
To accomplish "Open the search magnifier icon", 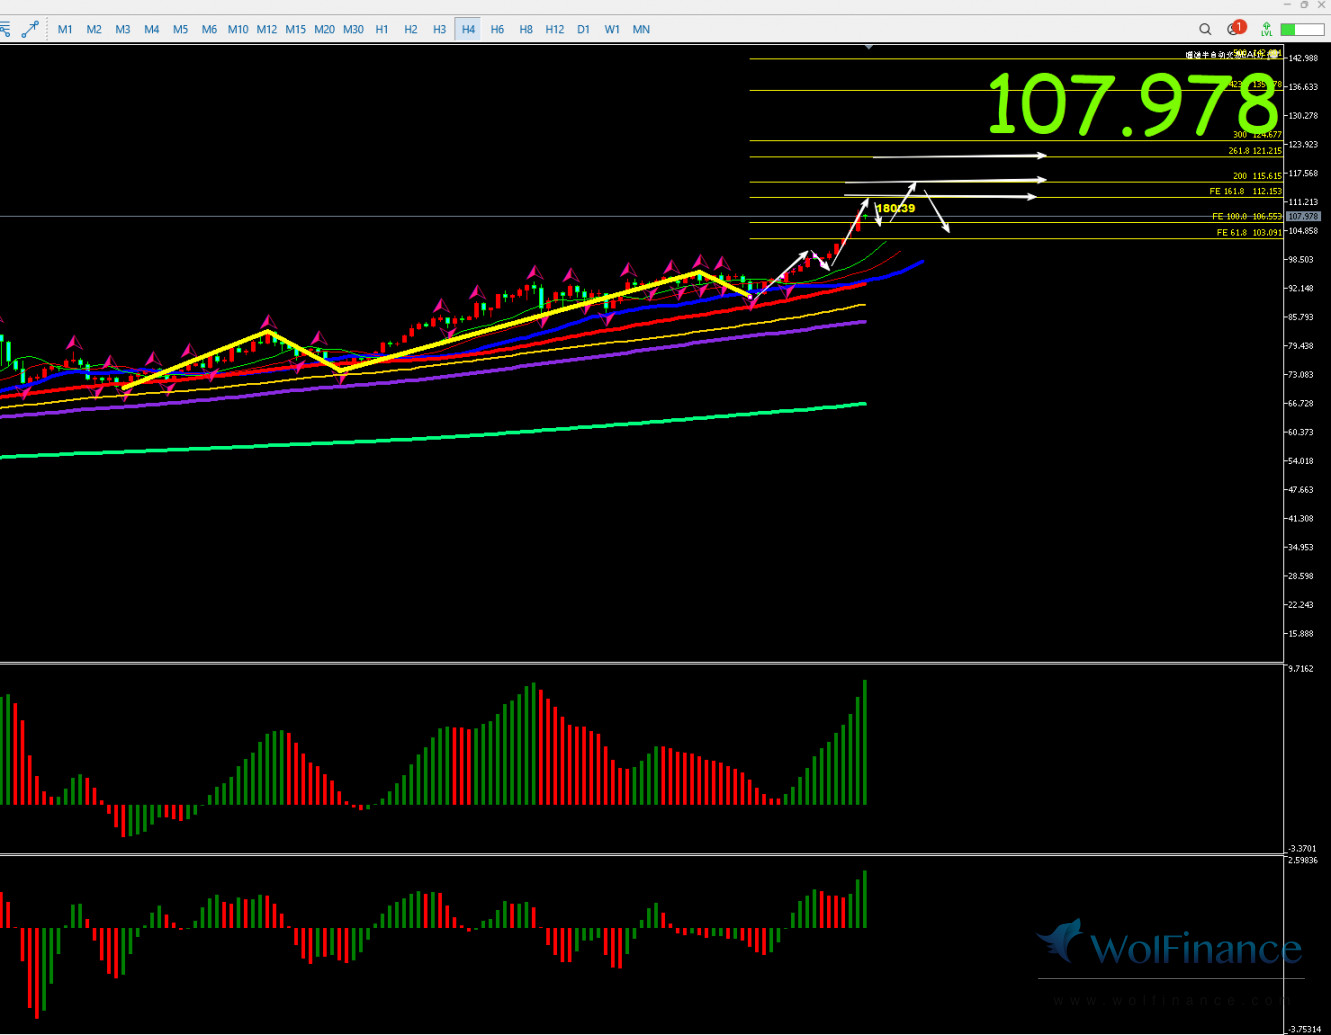I will pyautogui.click(x=1205, y=29).
